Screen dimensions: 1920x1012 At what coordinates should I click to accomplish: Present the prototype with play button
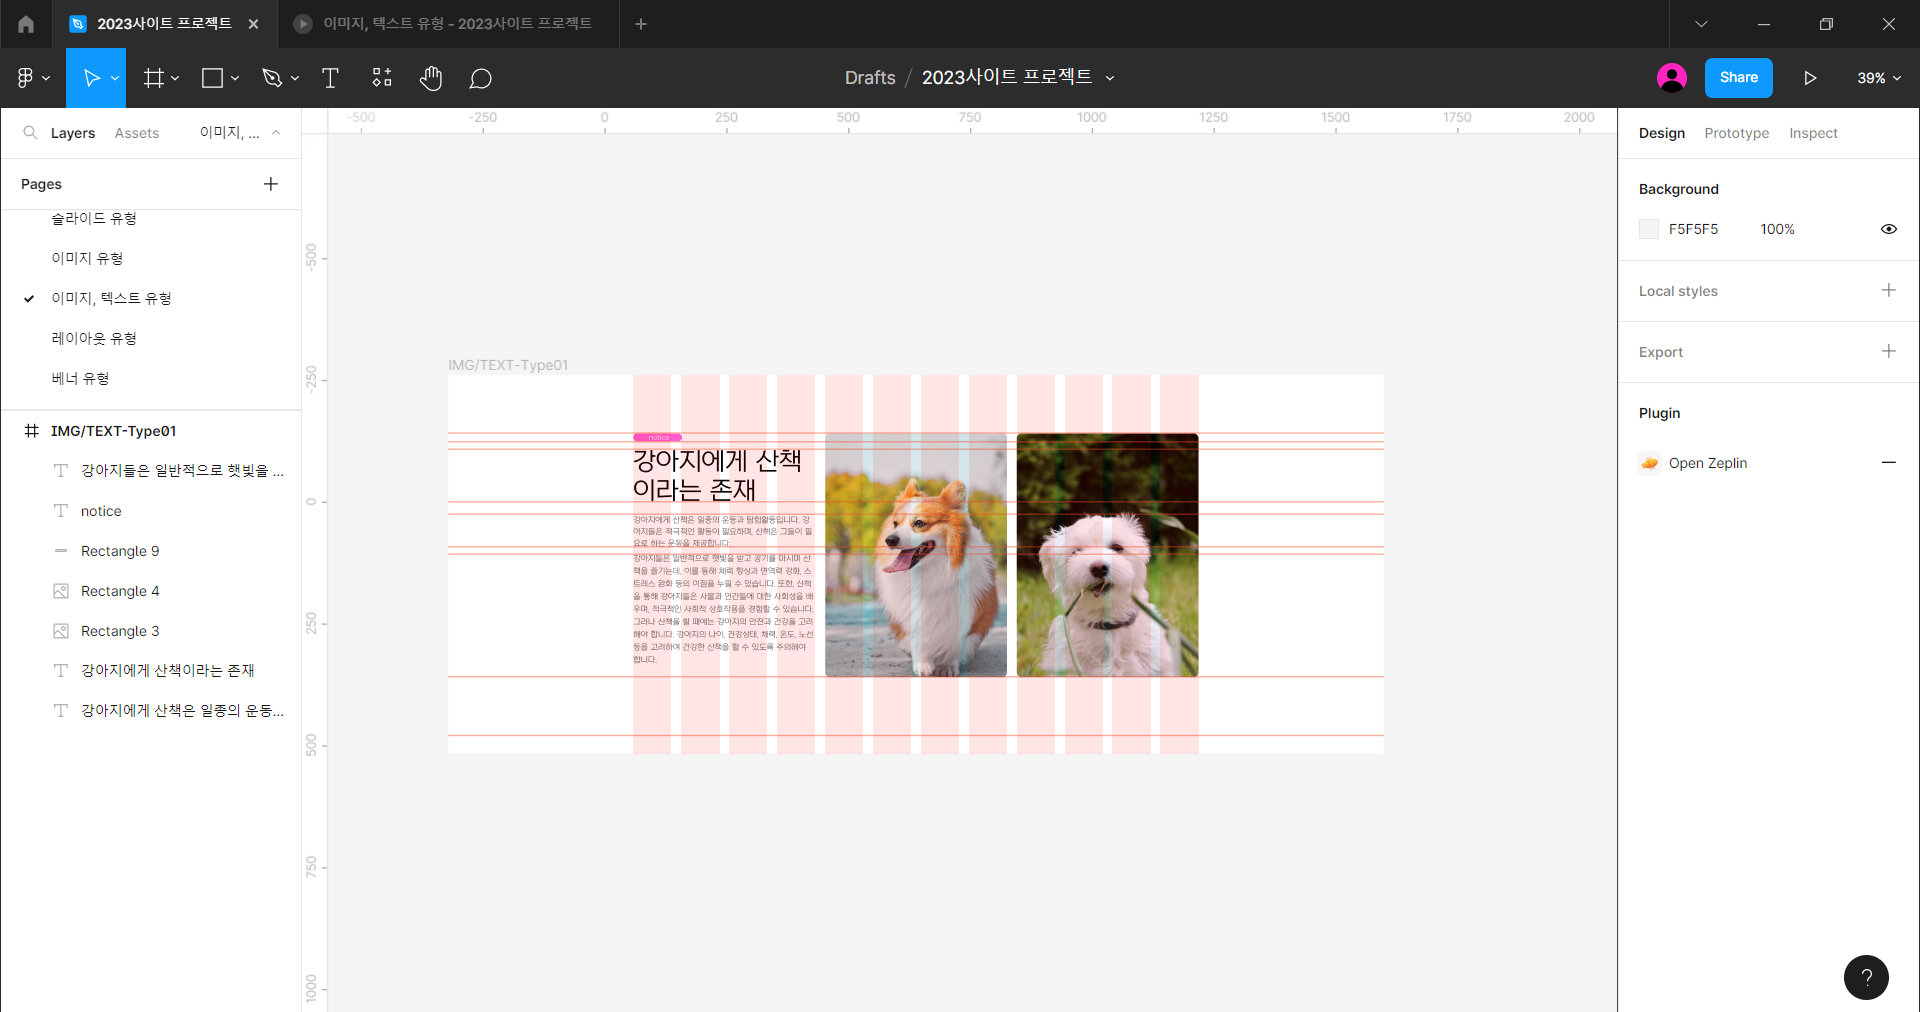(1810, 78)
